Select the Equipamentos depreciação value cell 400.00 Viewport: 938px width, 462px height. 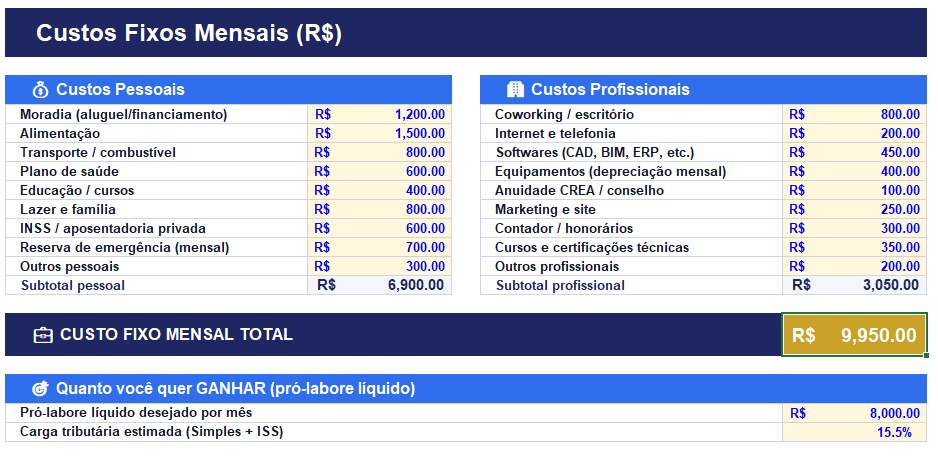tap(855, 172)
